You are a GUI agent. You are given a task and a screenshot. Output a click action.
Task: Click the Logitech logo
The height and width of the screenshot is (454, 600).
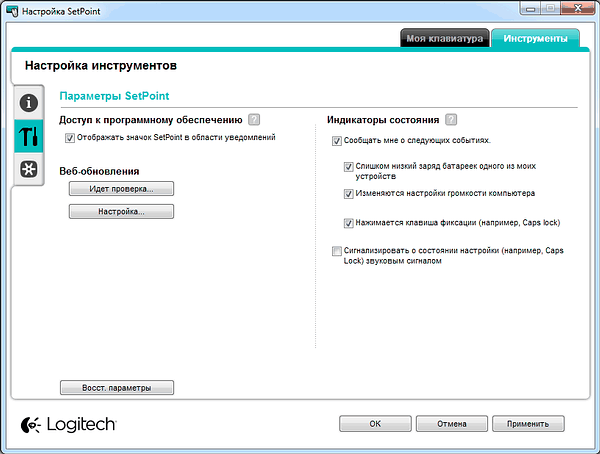(68, 425)
